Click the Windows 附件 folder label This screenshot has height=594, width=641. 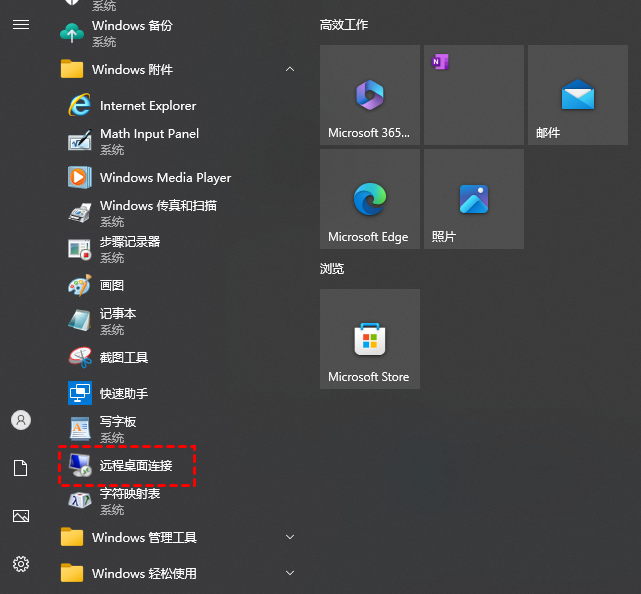pyautogui.click(x=132, y=69)
